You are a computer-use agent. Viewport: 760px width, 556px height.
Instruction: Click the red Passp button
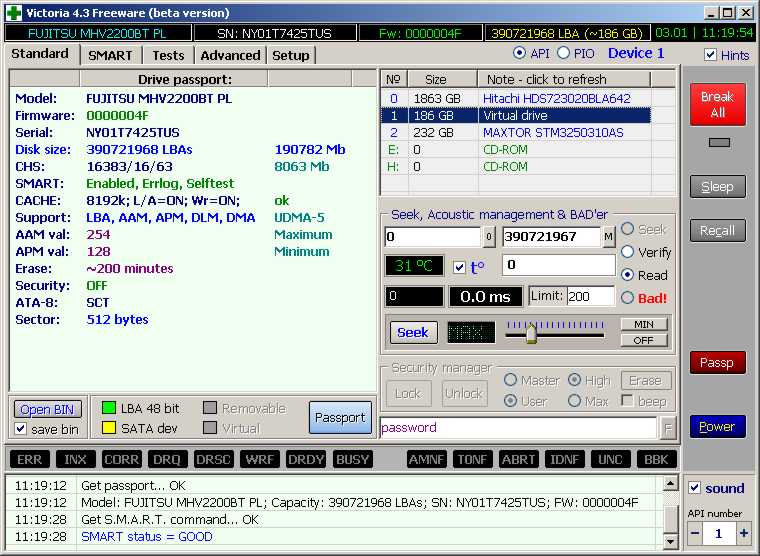tap(717, 363)
